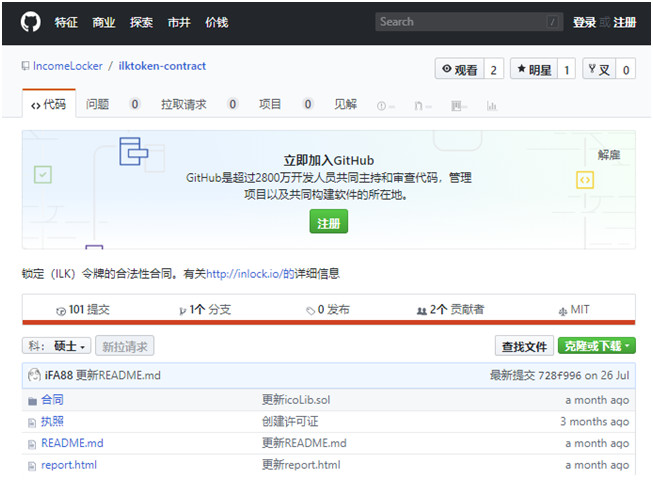
Task: Open the 执照 file
Action: [x=52, y=421]
